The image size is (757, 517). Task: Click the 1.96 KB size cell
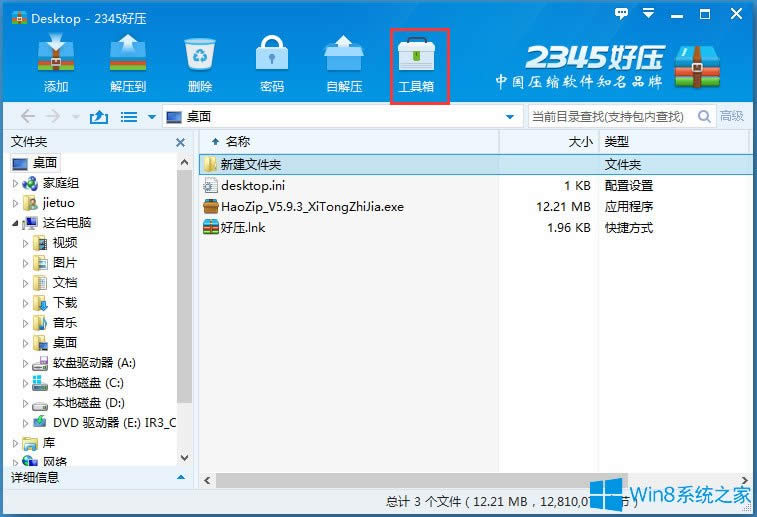569,228
